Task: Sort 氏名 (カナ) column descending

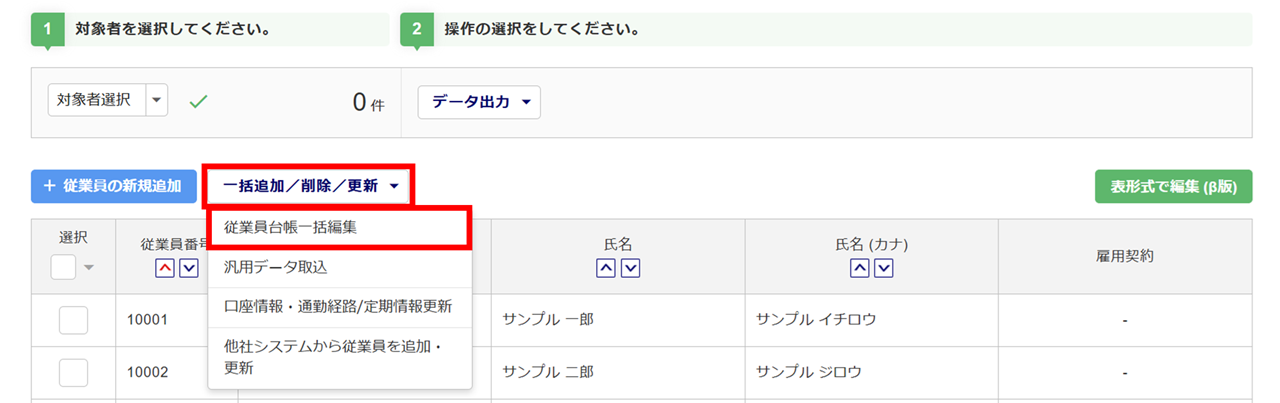Action: pos(883,268)
